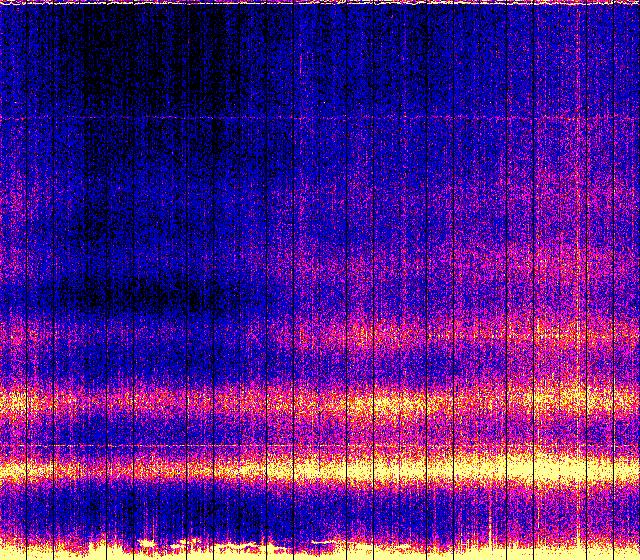Click the thin line between the yellow bands
Screen dimensions: 640x560
(200, 445)
